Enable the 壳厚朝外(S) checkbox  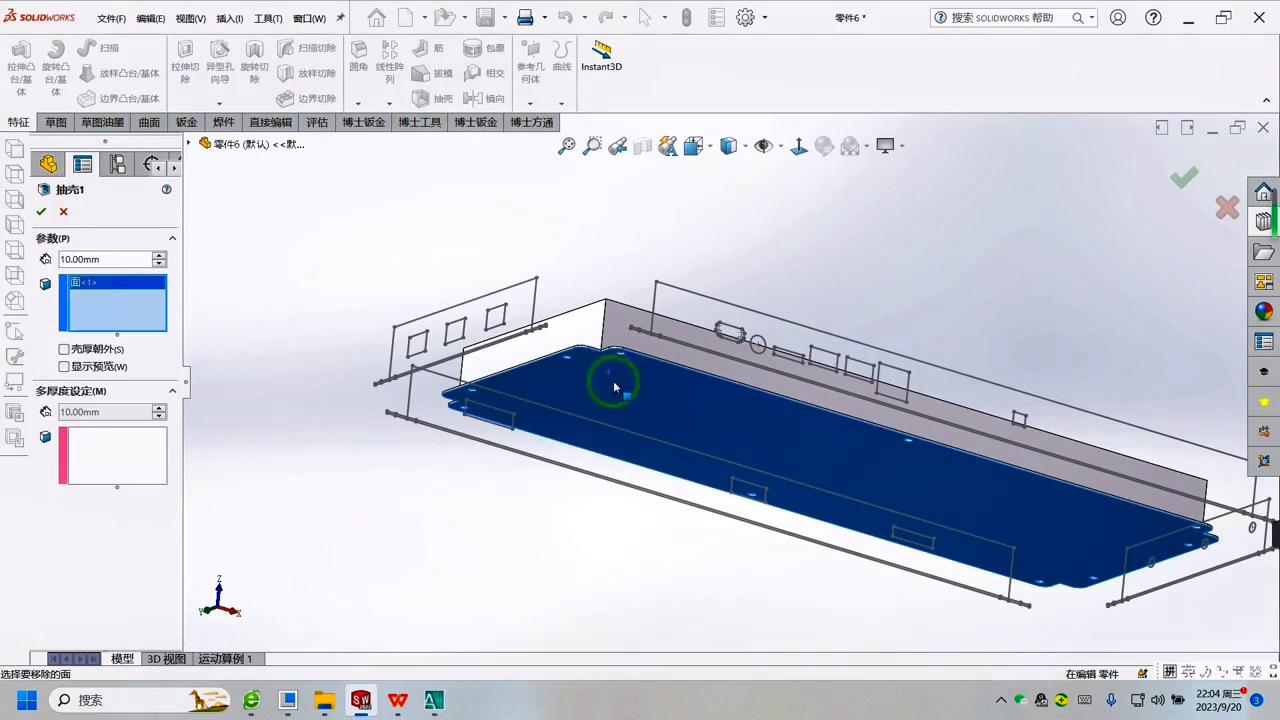pos(64,349)
